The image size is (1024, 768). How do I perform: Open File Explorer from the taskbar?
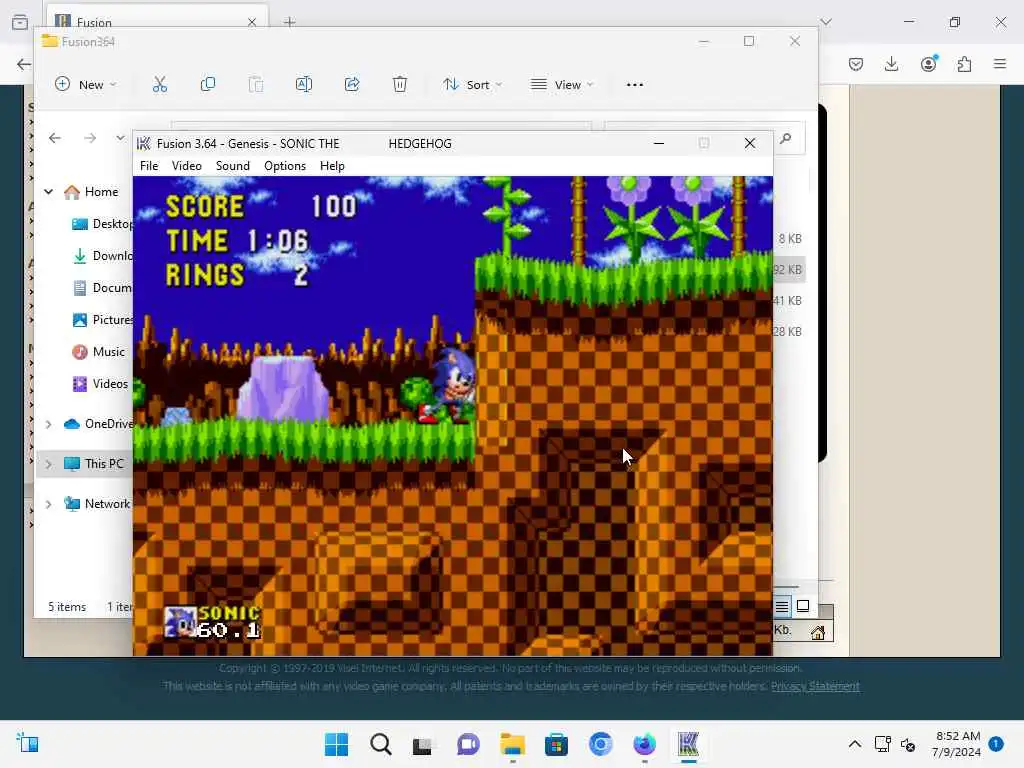pos(513,744)
